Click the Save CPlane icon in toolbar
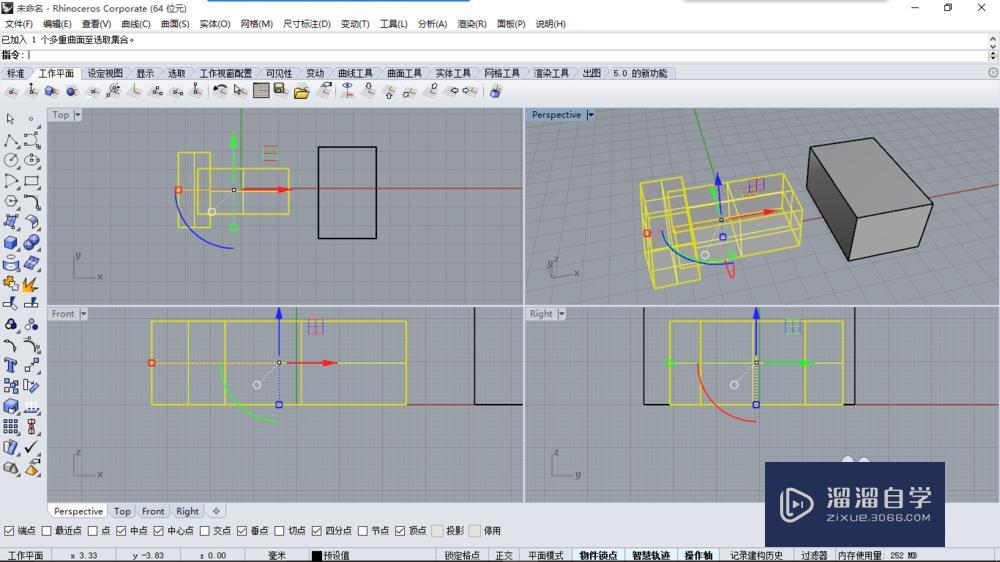The height and width of the screenshot is (562, 1000). tap(280, 91)
